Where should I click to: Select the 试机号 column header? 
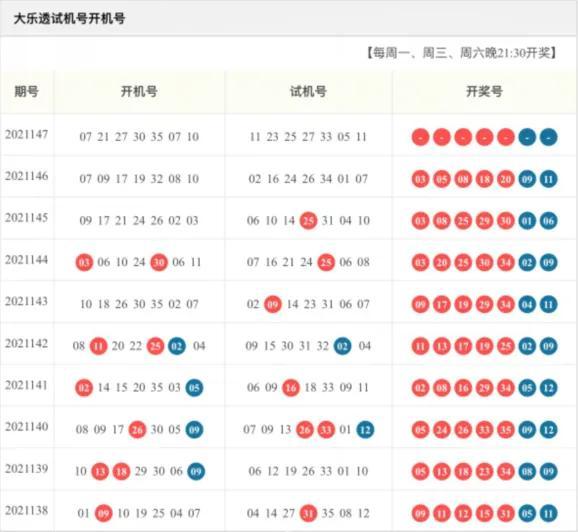pos(308,91)
